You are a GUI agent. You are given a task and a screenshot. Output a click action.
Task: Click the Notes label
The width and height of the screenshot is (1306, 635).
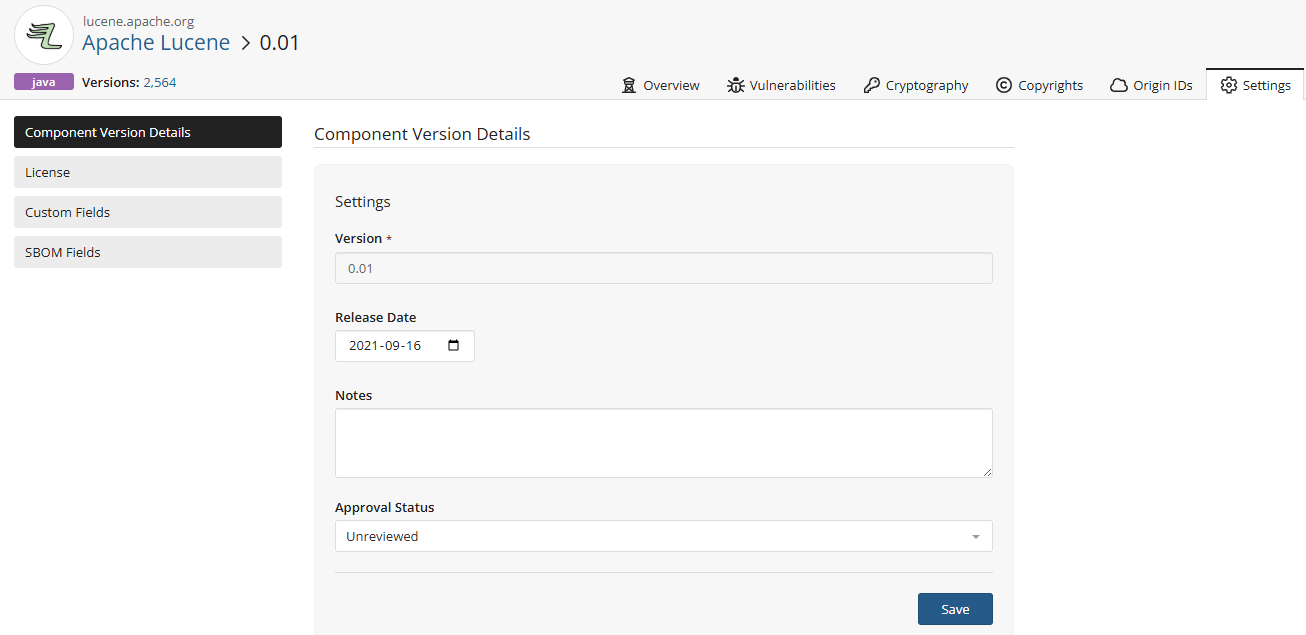pyautogui.click(x=354, y=396)
